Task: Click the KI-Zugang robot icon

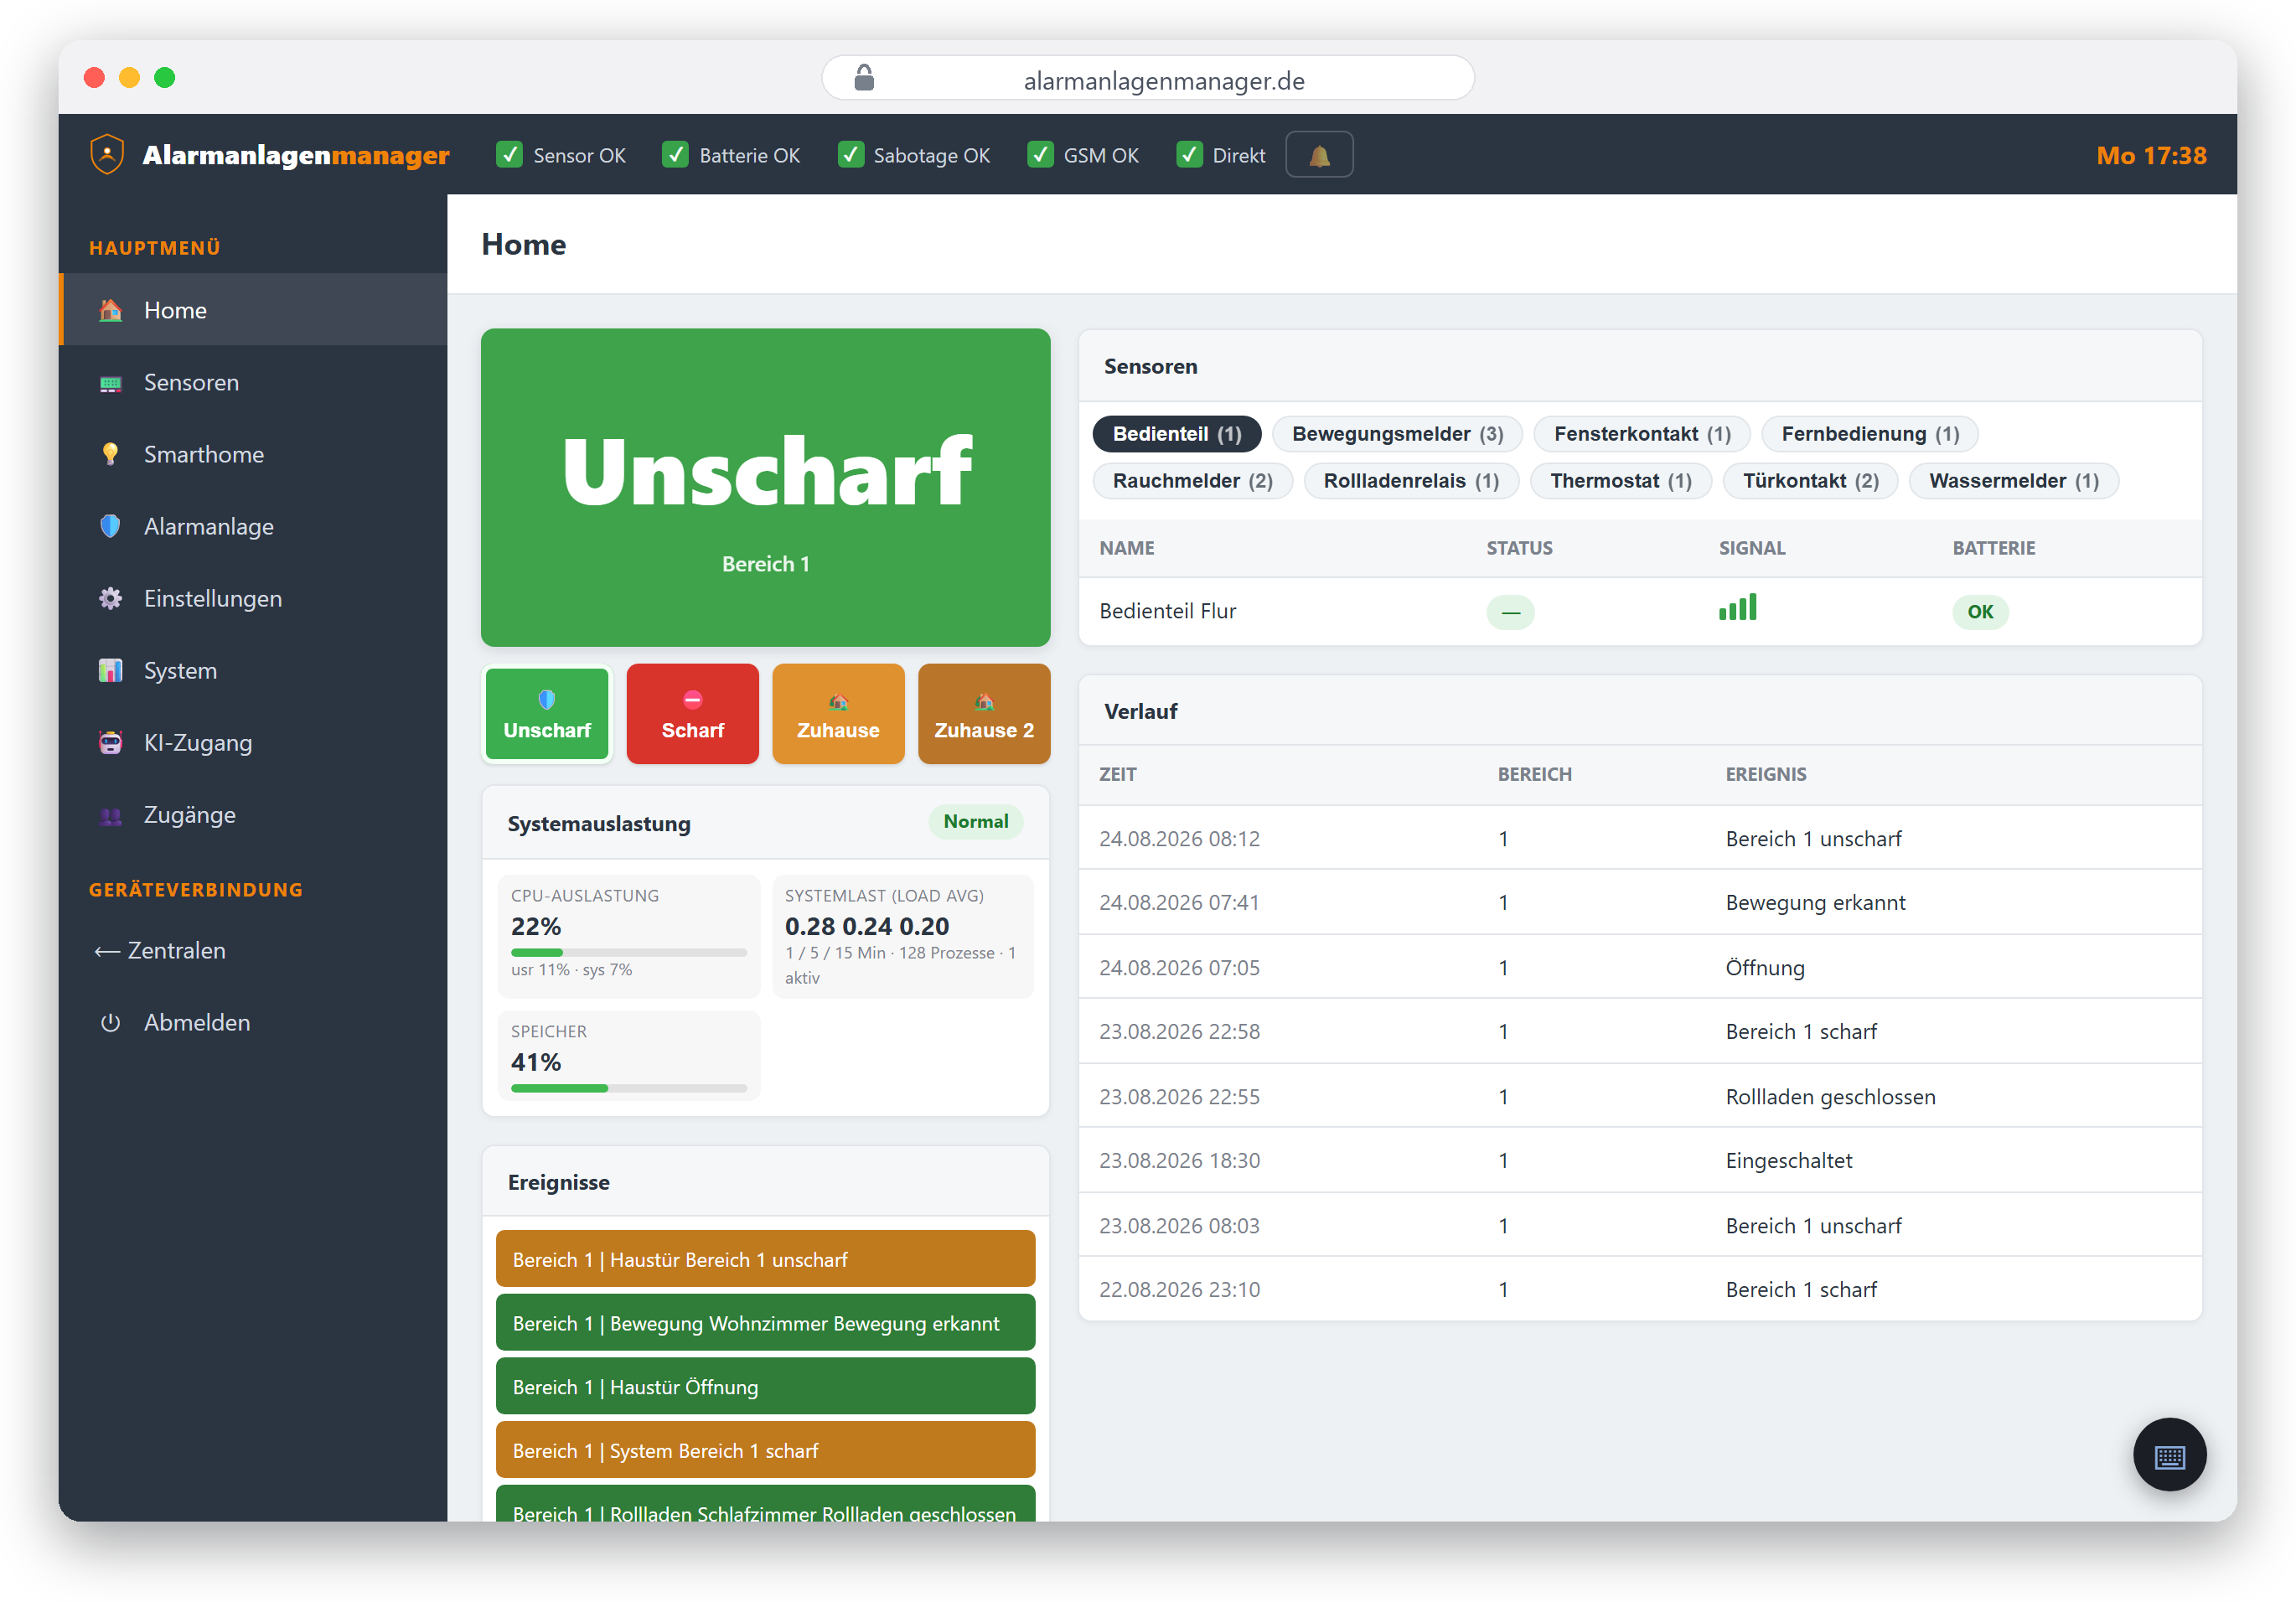Action: [110, 742]
